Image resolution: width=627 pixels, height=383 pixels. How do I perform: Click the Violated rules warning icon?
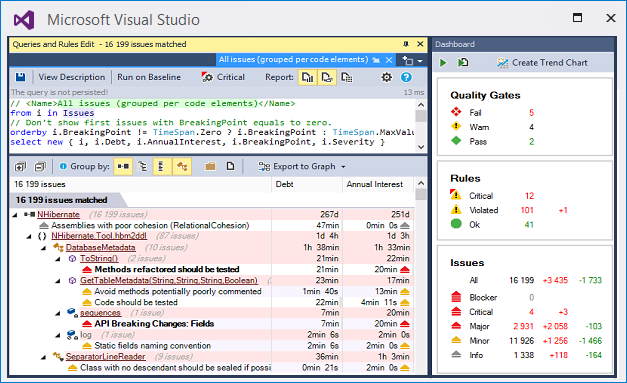click(x=456, y=209)
